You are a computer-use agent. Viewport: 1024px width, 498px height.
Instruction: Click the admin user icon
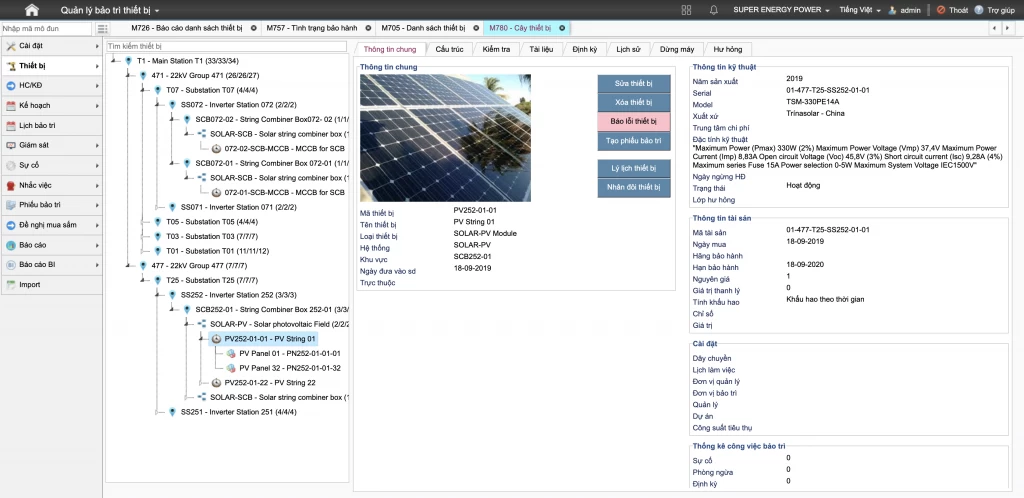[x=892, y=10]
